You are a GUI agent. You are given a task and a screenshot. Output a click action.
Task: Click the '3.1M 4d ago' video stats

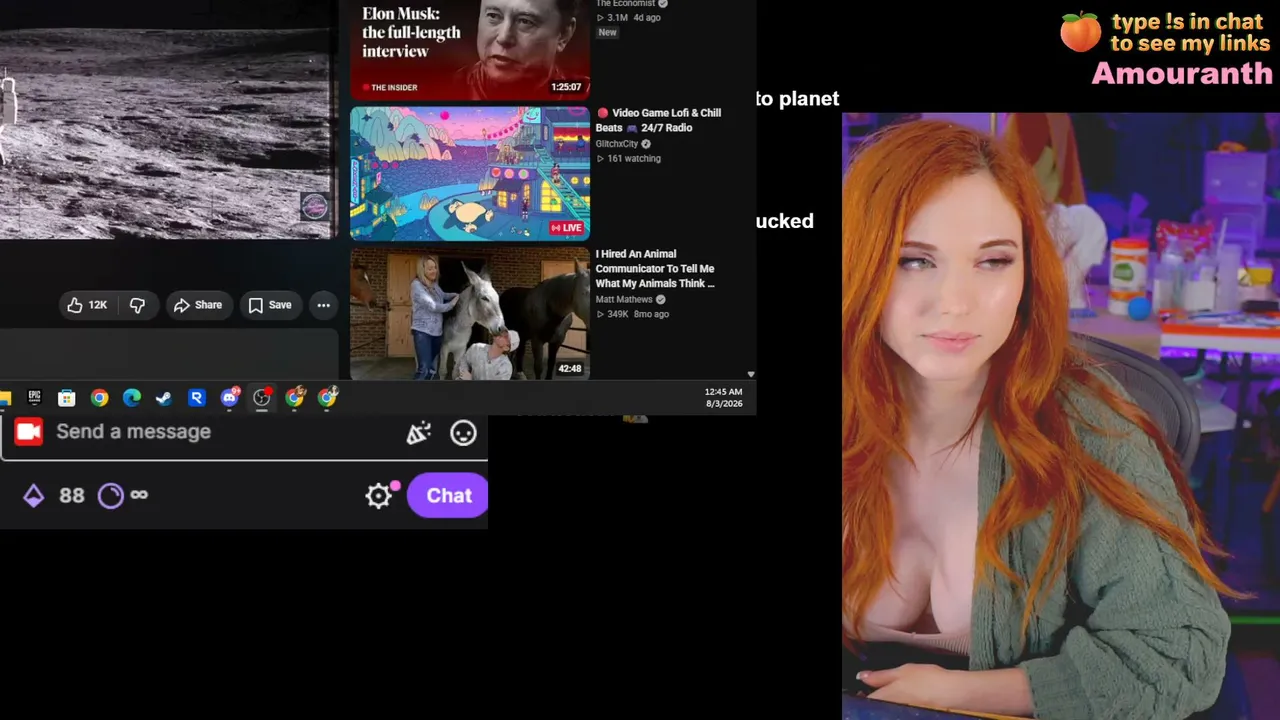(630, 18)
